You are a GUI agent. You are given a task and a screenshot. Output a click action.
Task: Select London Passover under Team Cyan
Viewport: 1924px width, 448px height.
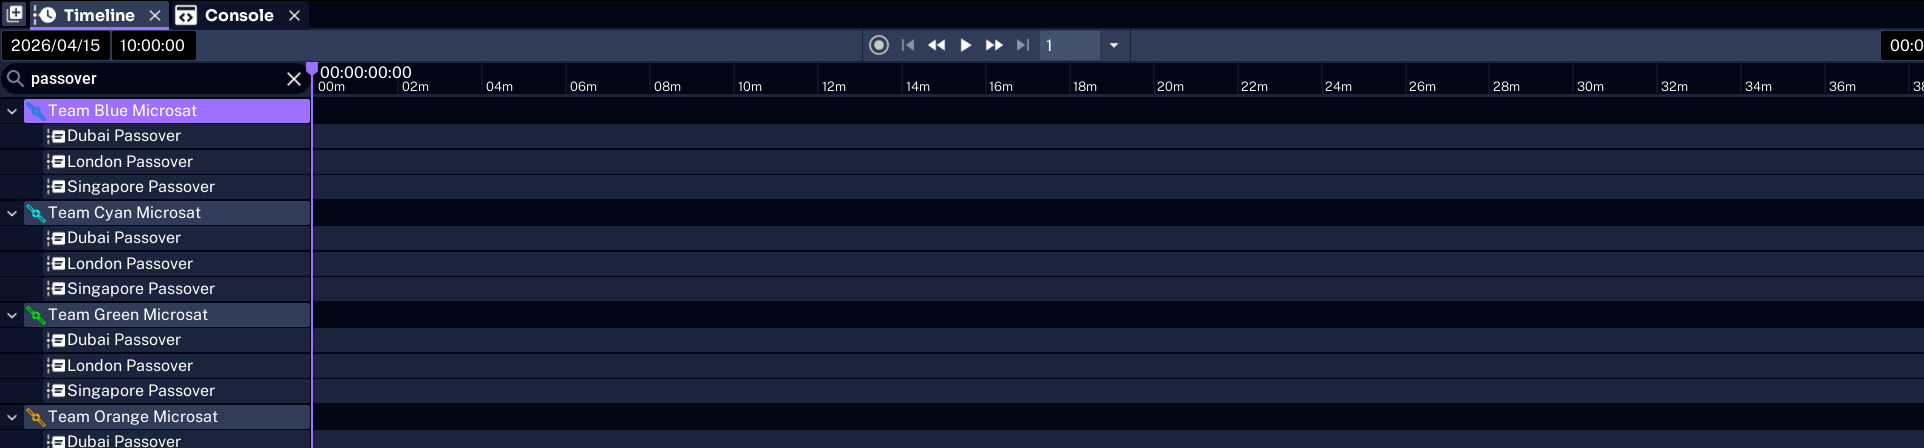pyautogui.click(x=177, y=264)
